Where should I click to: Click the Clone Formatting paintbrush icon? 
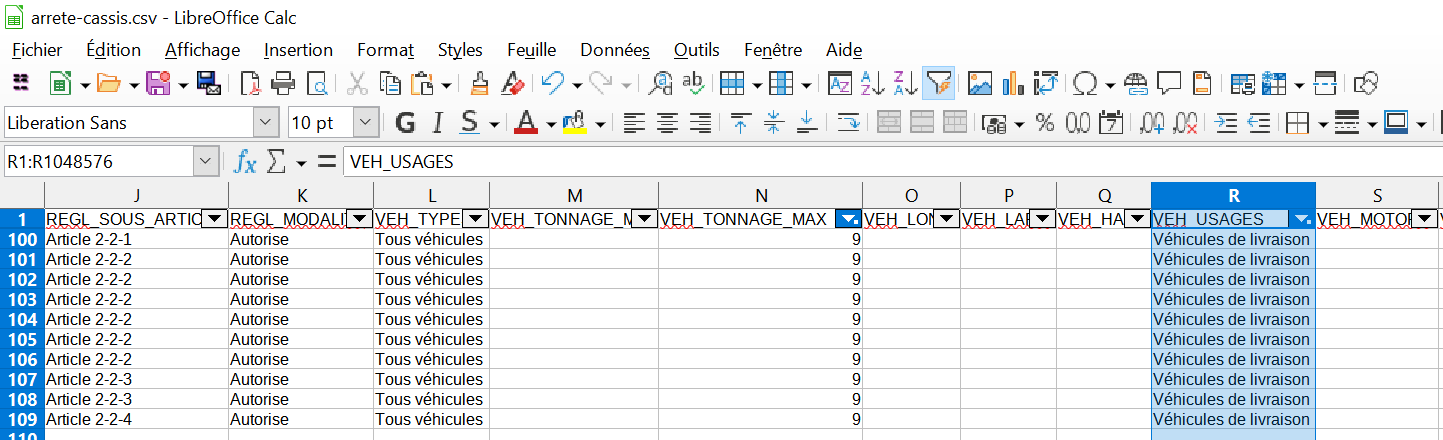coord(481,83)
